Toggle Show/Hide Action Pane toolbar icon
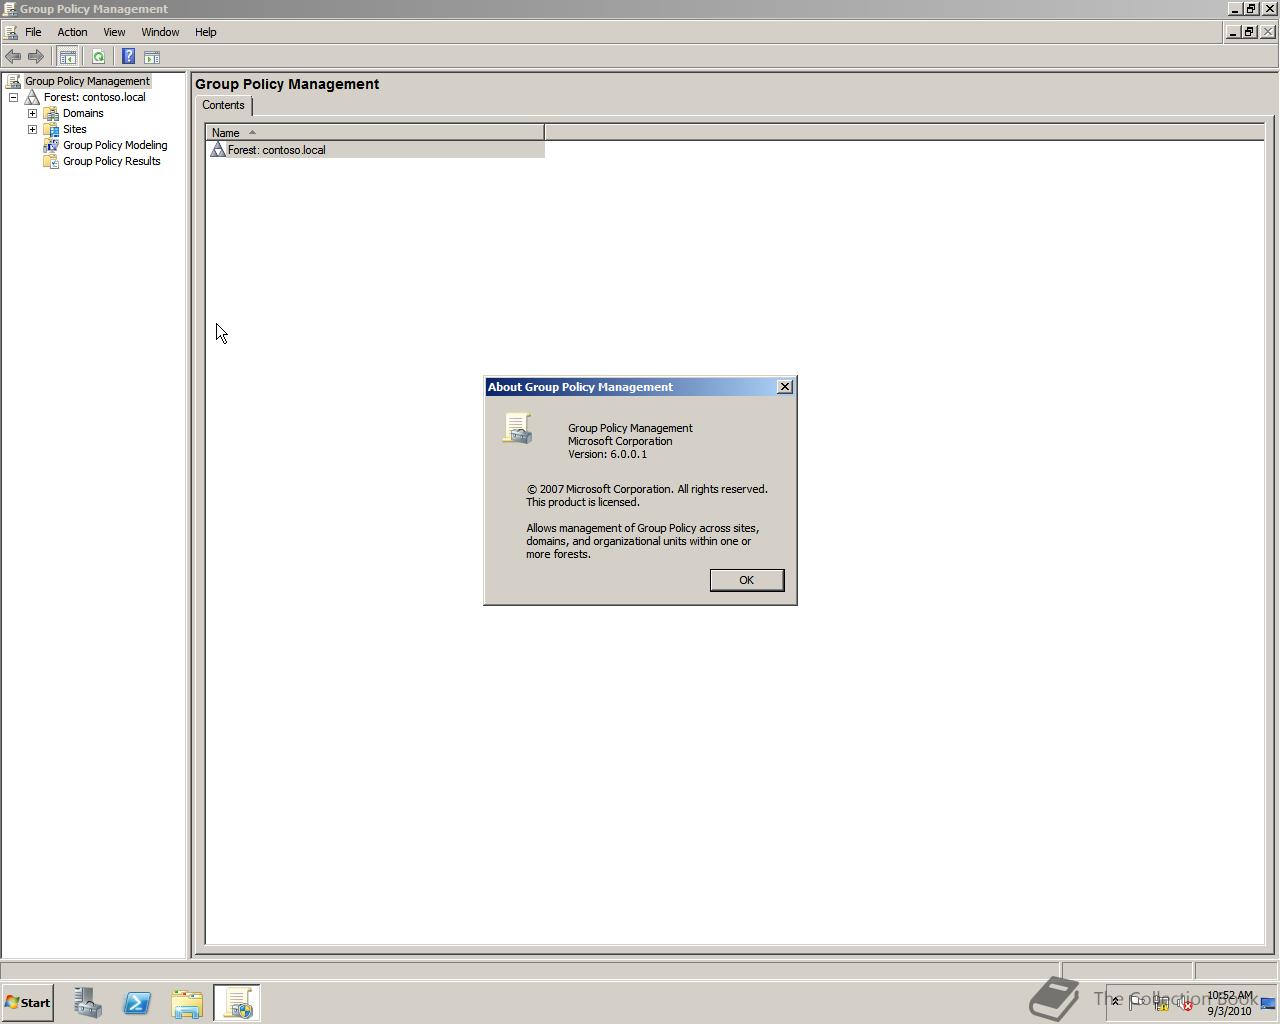This screenshot has width=1280, height=1024. (152, 57)
